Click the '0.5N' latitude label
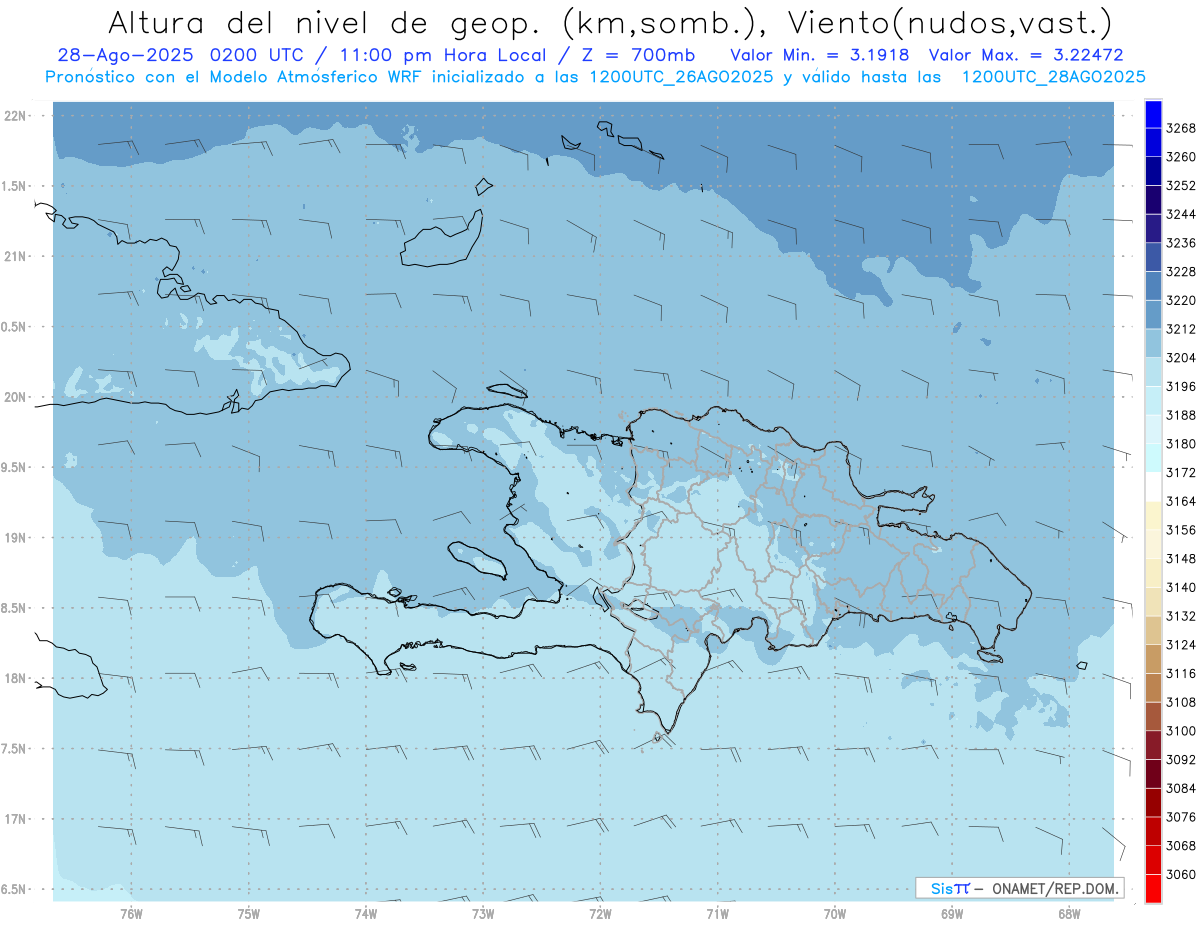This screenshot has height=927, width=1200. click(x=14, y=327)
